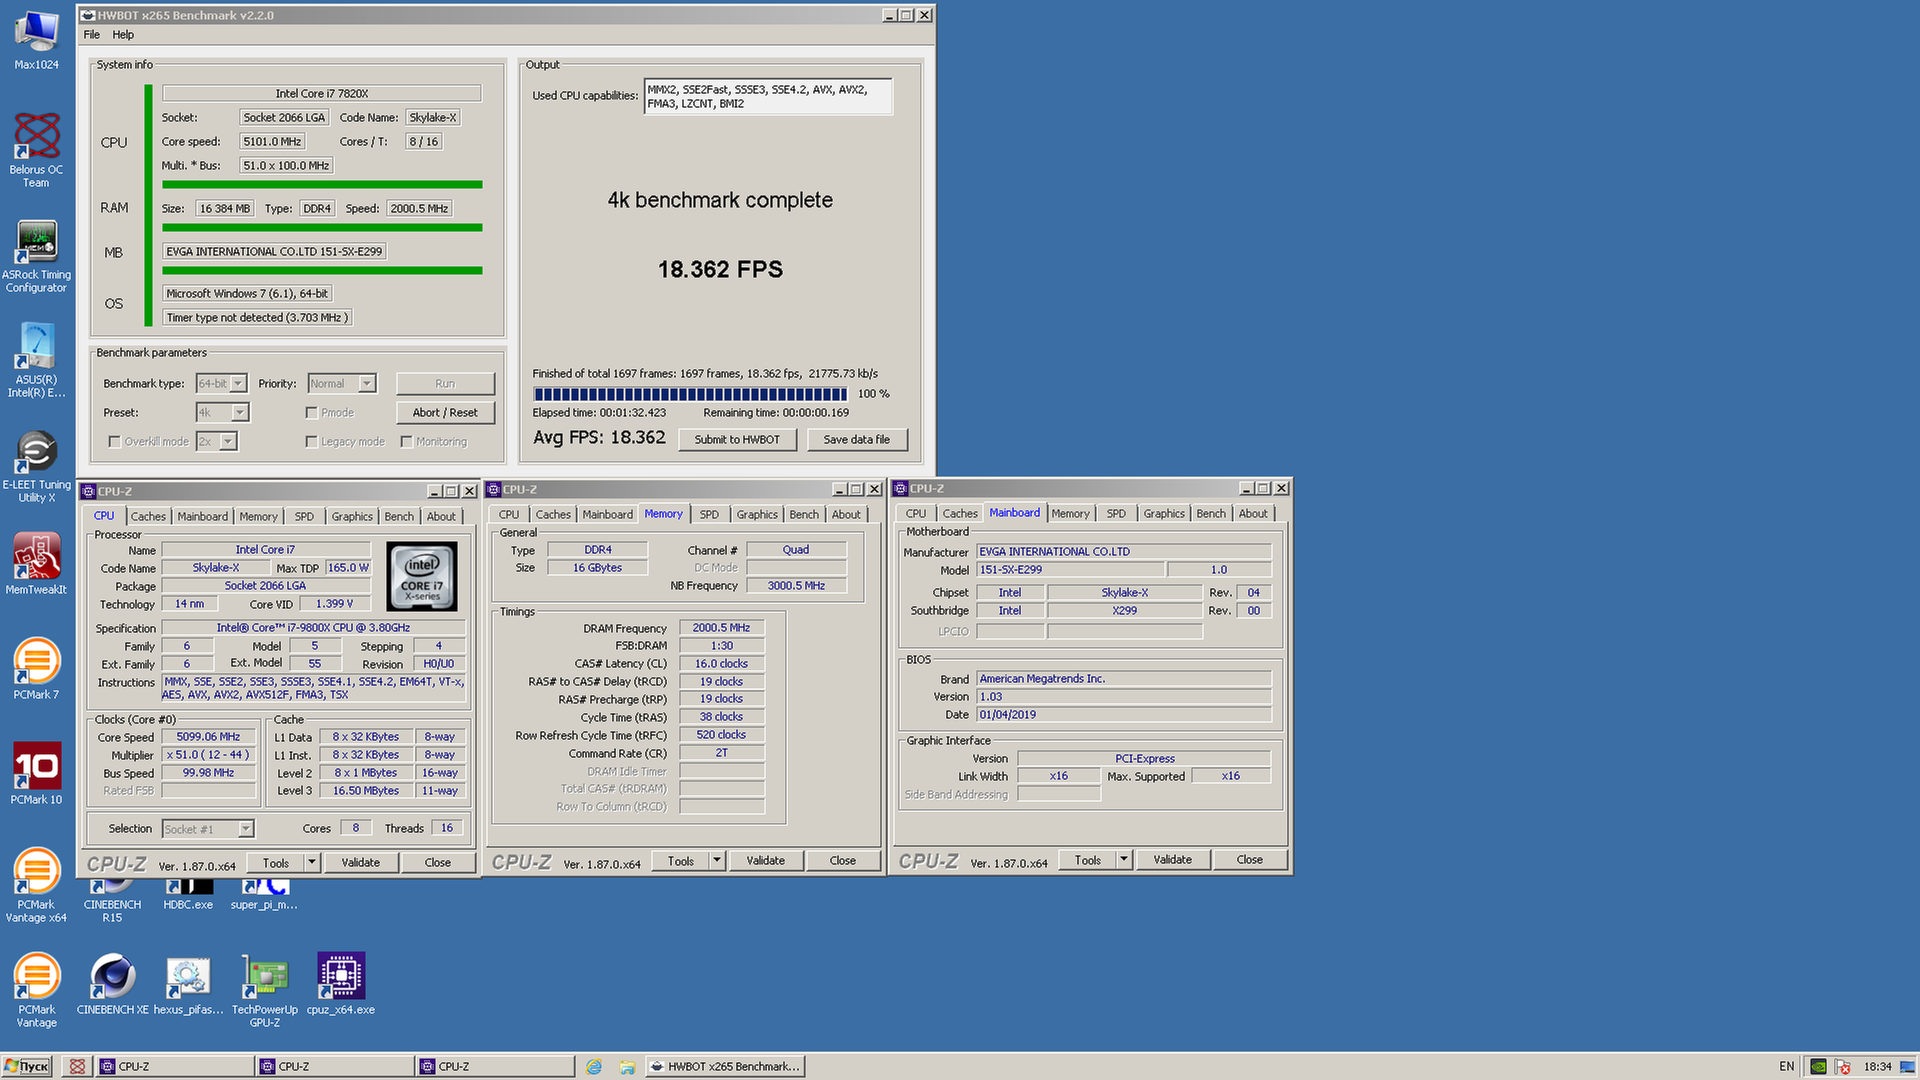Screen dimensions: 1920x1080
Task: Click the red quick-launch icon in taskbar
Action: pos(77,1067)
